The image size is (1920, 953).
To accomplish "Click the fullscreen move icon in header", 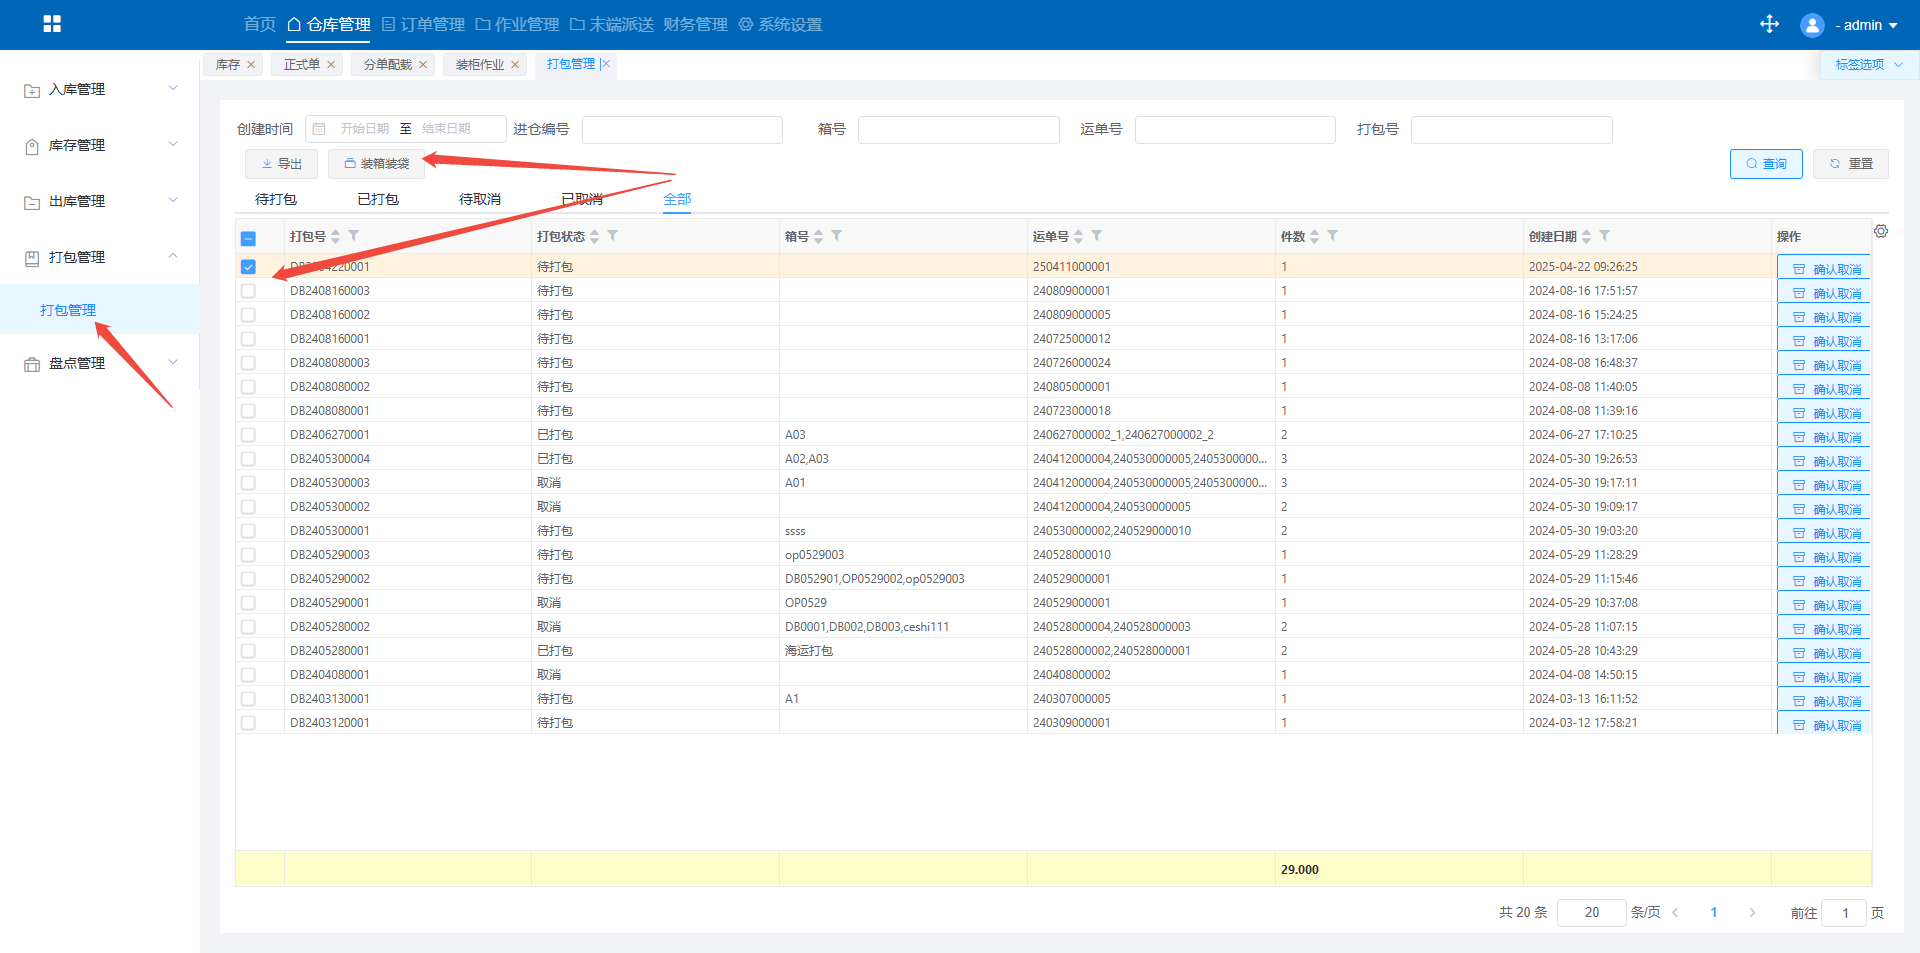I will pyautogui.click(x=1769, y=24).
